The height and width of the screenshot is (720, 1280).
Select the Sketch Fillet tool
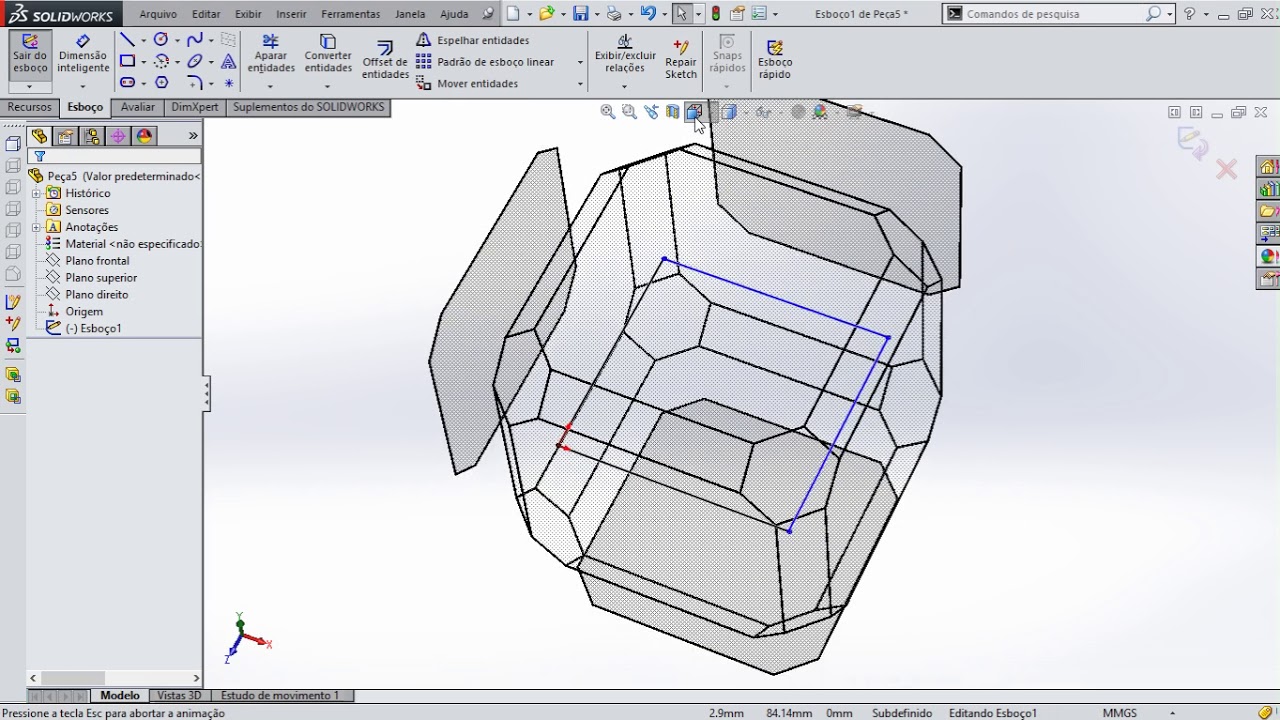[194, 83]
